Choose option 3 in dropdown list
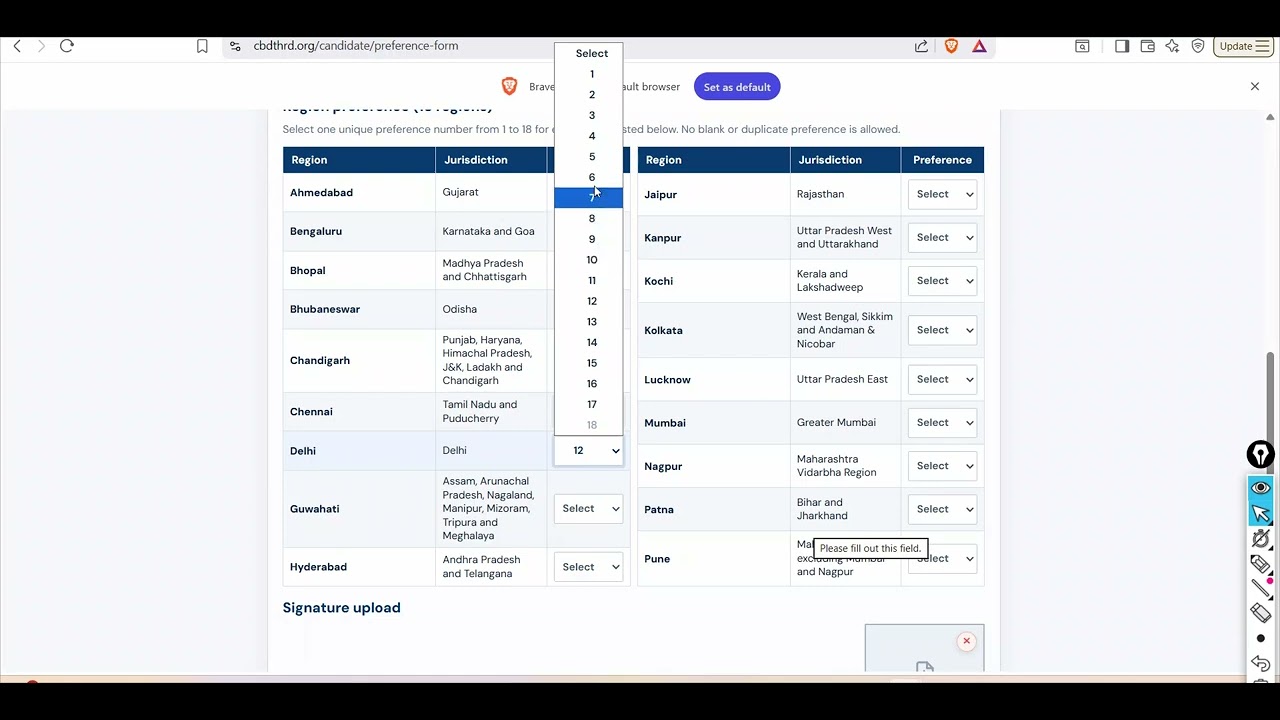 591,115
